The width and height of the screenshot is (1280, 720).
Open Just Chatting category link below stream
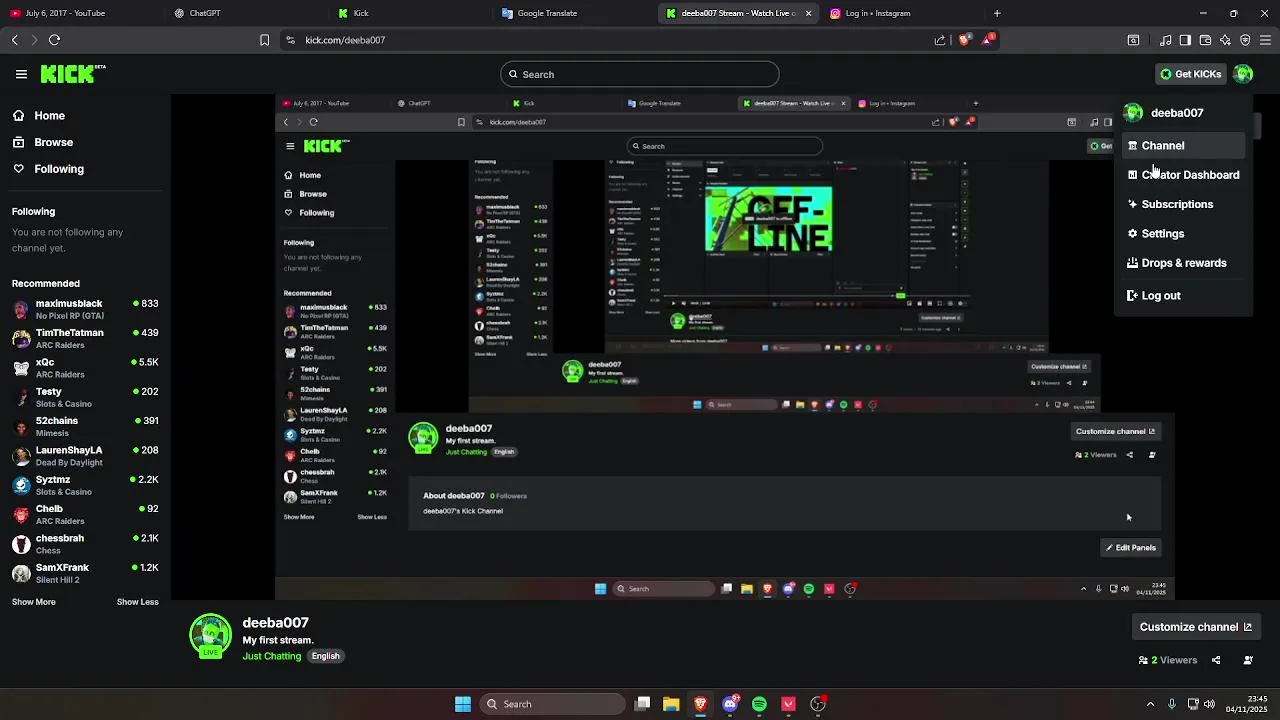[271, 656]
